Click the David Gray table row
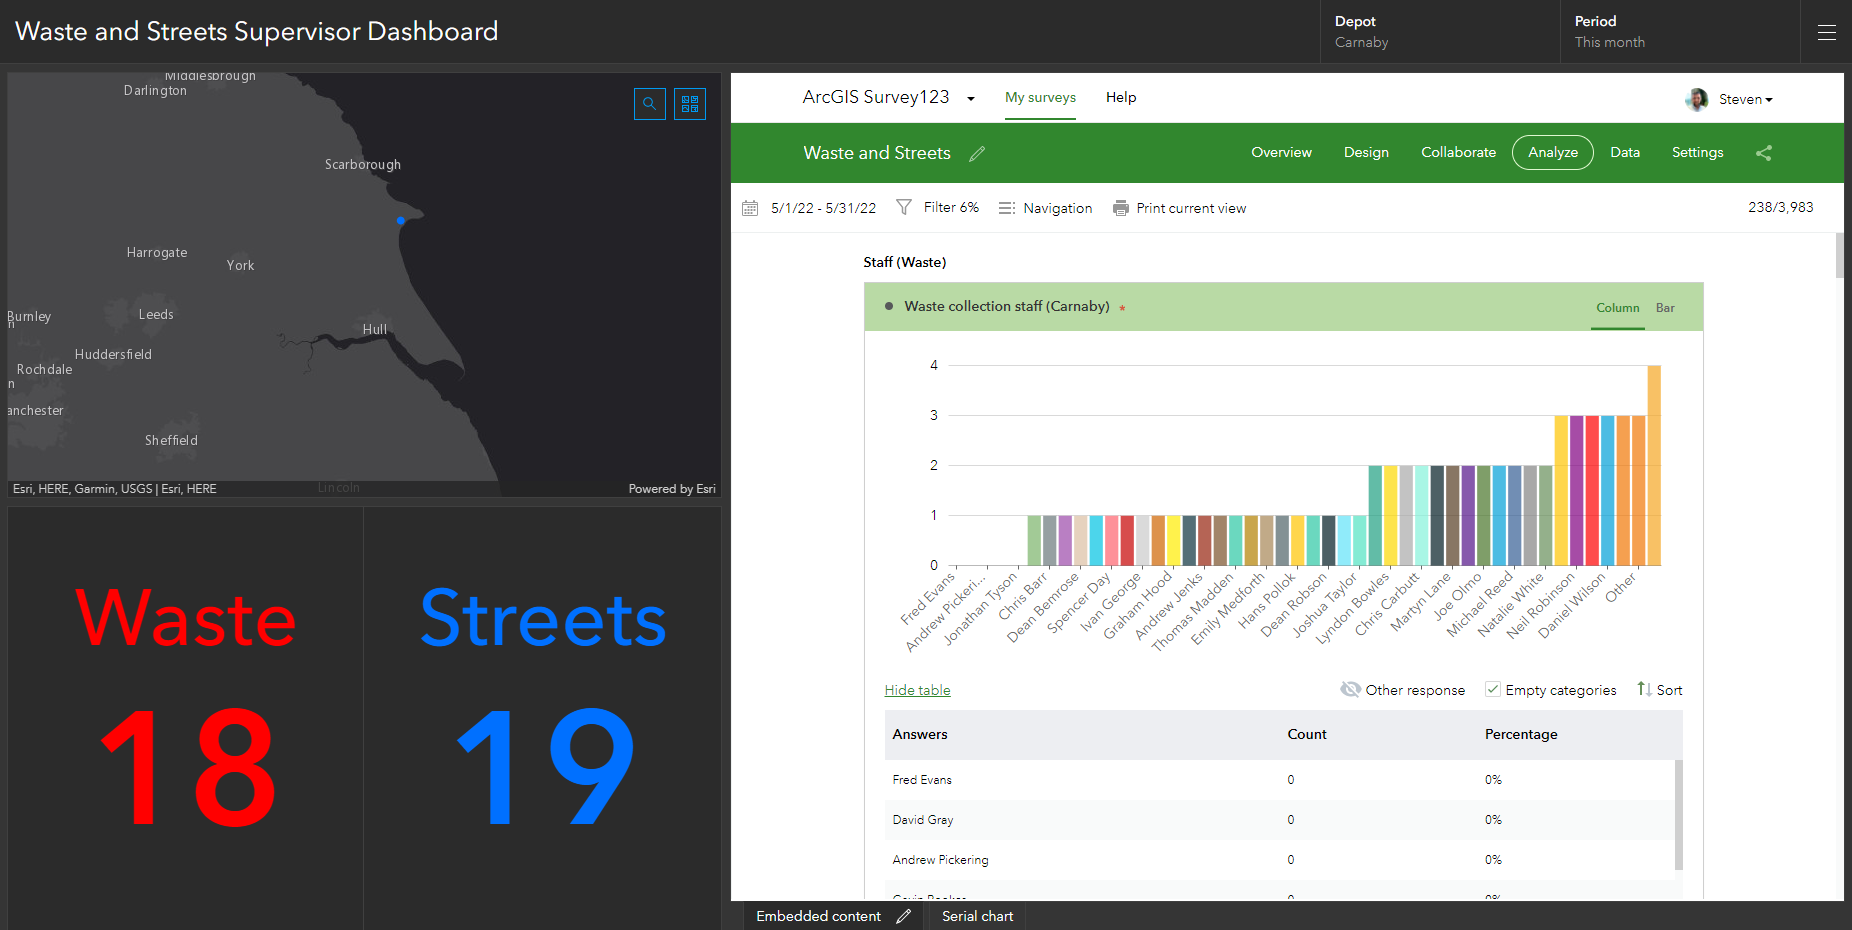 point(1280,820)
